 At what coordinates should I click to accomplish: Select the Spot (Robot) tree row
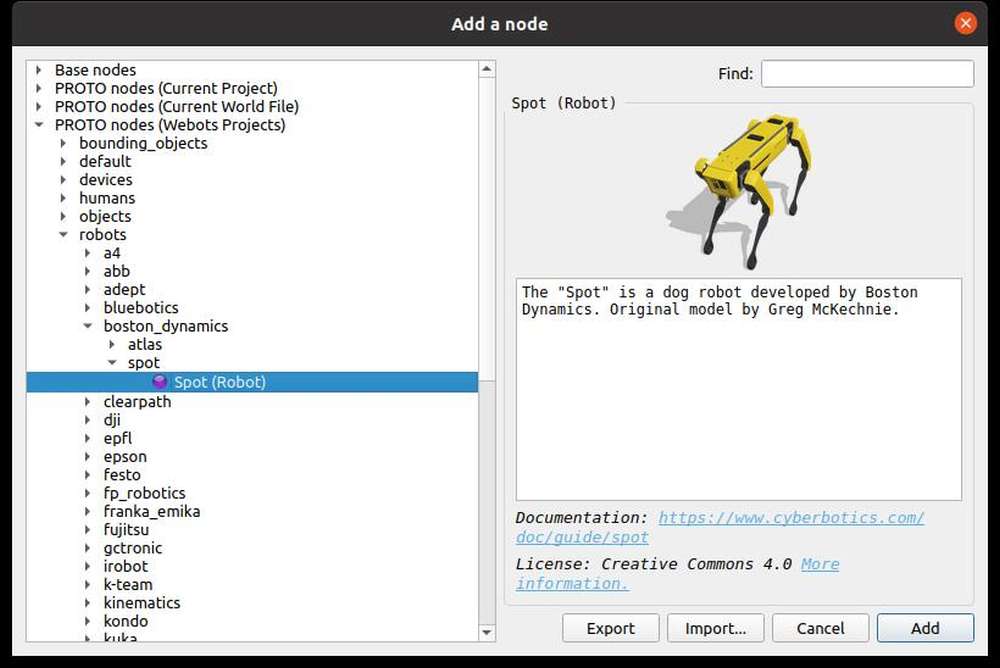coord(252,382)
